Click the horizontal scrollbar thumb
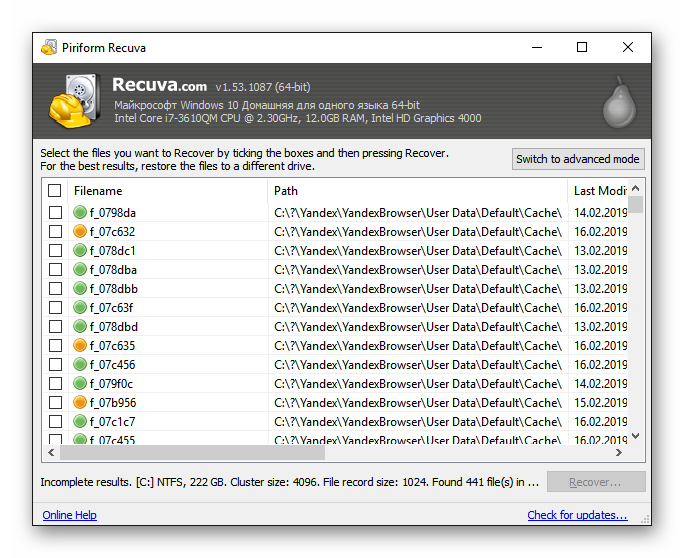The height and width of the screenshot is (558, 684). pos(192,452)
